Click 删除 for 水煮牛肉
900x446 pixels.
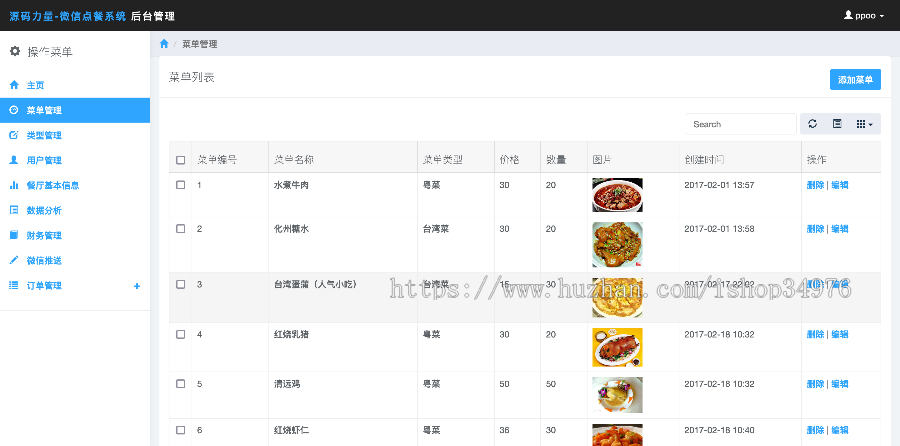815,185
